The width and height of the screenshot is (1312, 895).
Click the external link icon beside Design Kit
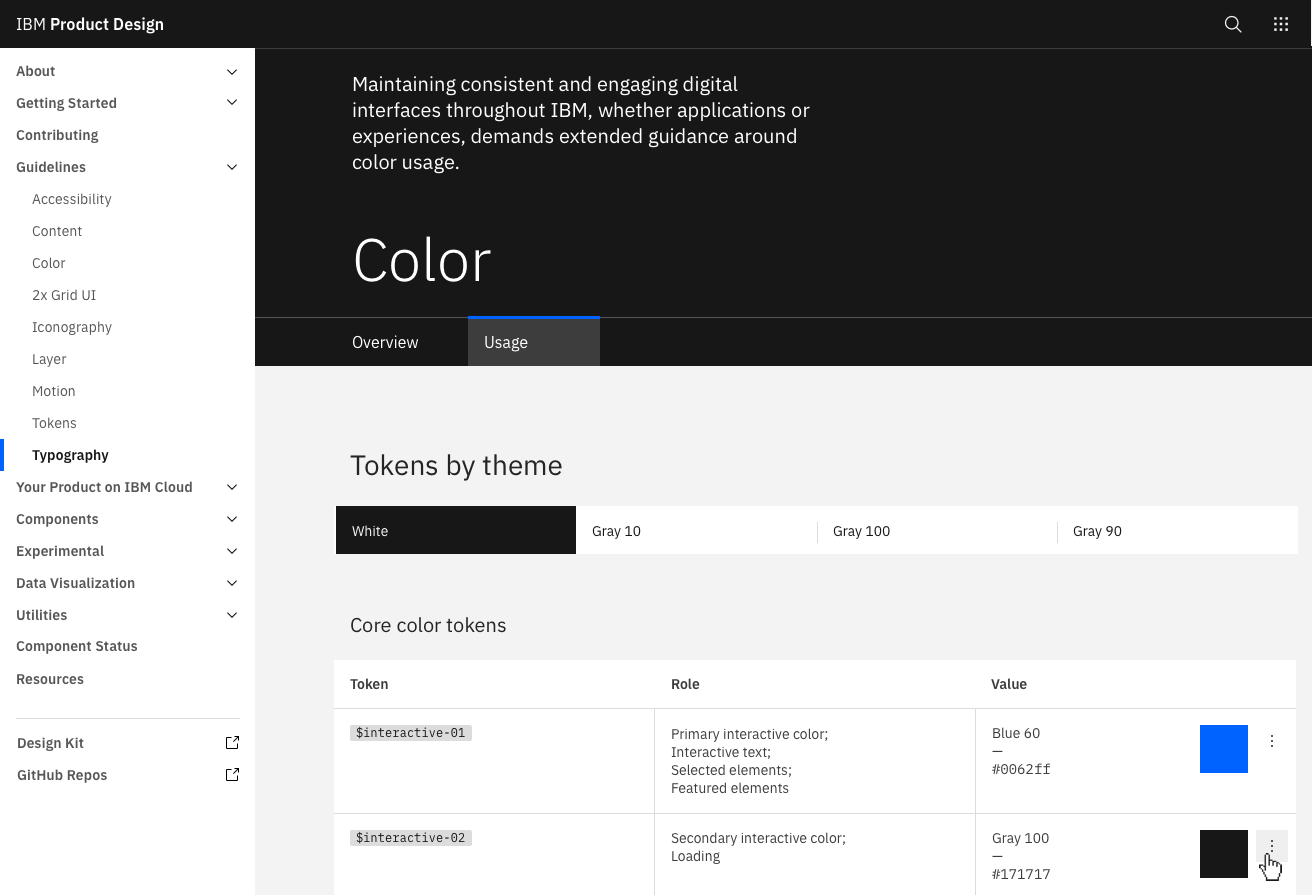232,742
